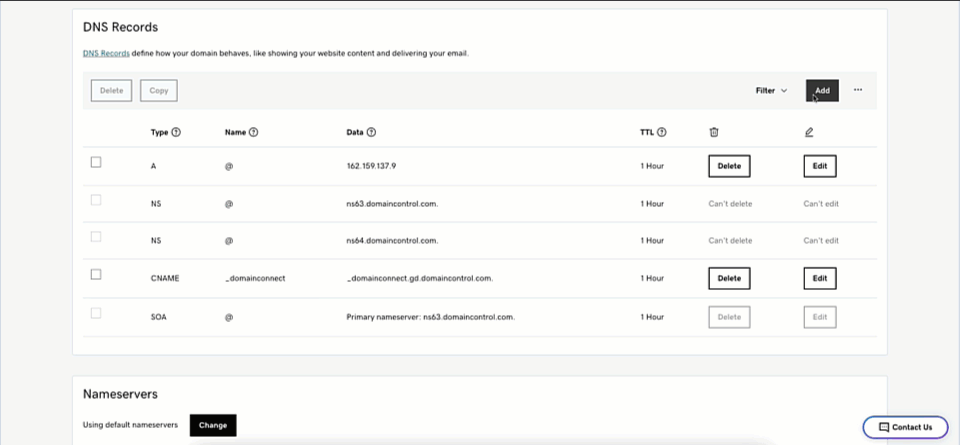Screen dimensions: 960x445
Task: Click the Name column help icon
Action: click(253, 132)
